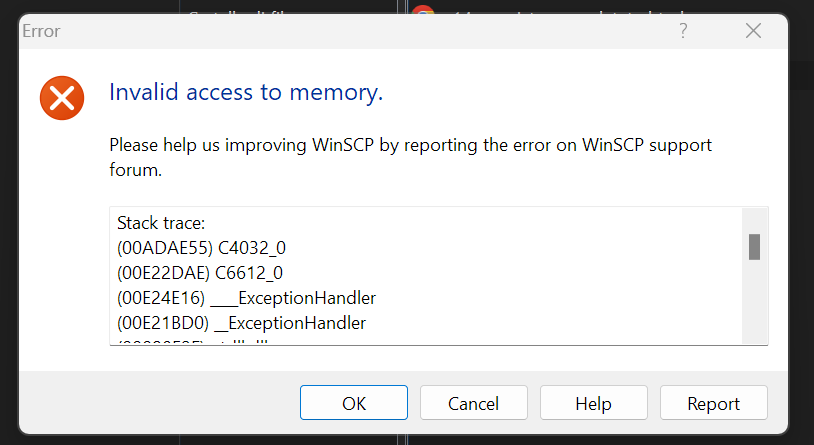Click scrollbar track above the thumb
The height and width of the screenshot is (445, 814).
pyautogui.click(x=755, y=220)
